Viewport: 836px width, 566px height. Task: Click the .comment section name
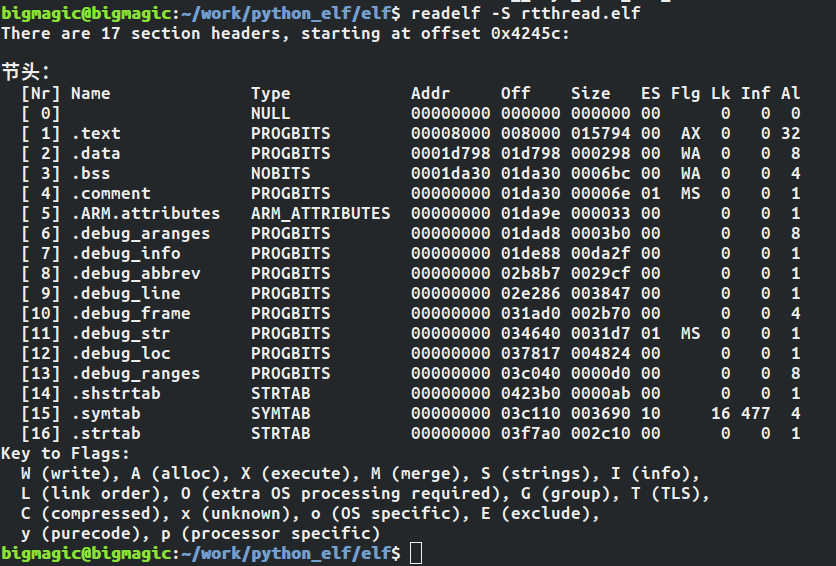(111, 194)
